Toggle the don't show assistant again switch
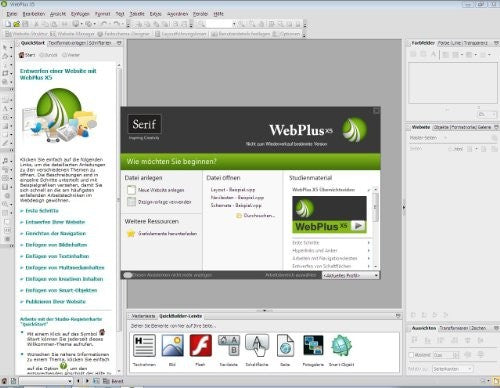 tap(128, 275)
